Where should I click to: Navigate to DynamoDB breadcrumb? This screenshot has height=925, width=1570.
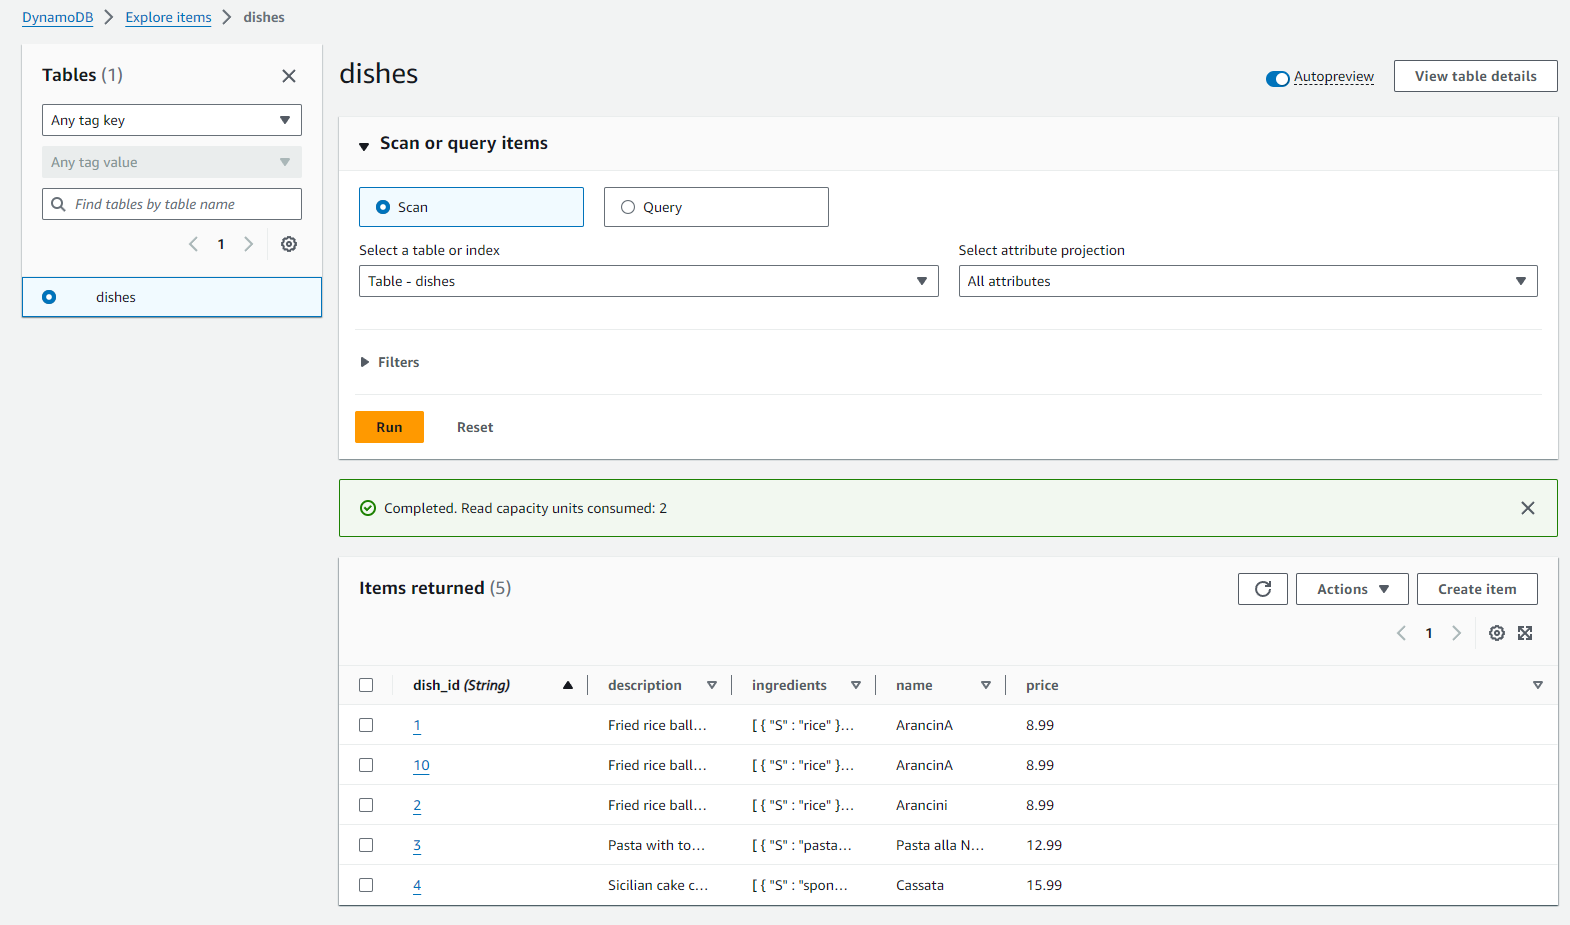[x=58, y=17]
